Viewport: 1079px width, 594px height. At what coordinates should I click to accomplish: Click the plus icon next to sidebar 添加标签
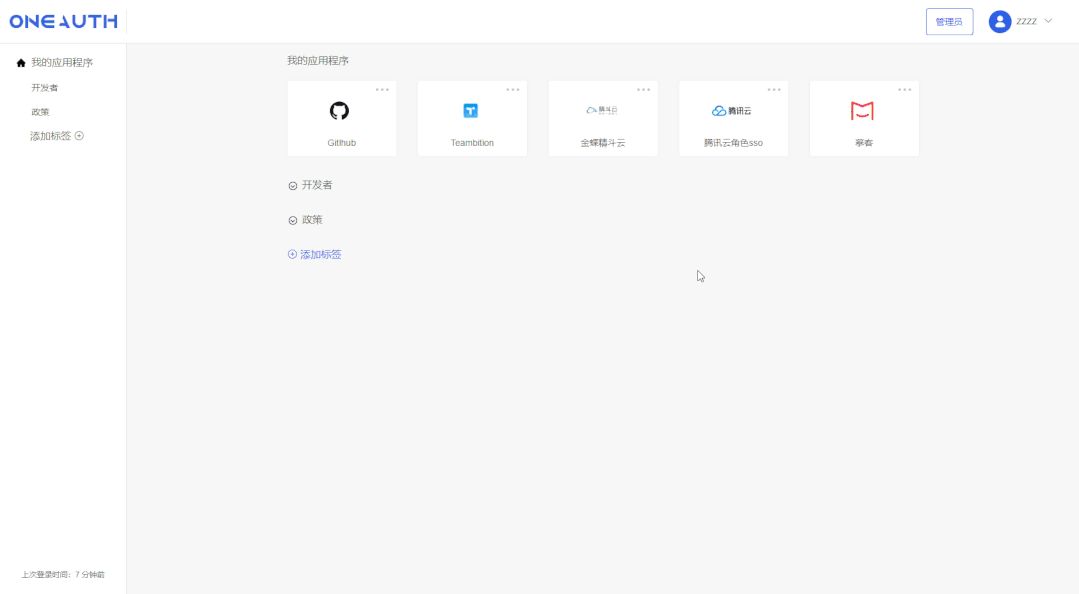pos(79,136)
